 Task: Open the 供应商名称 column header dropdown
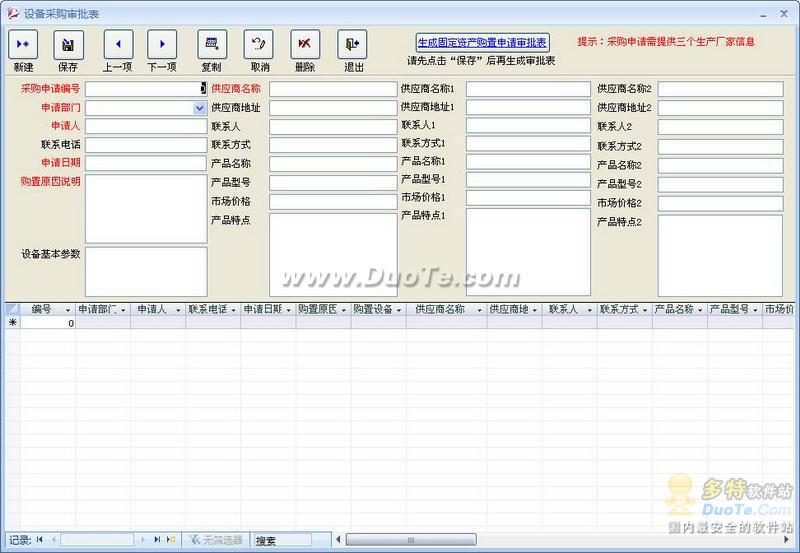tap(479, 310)
